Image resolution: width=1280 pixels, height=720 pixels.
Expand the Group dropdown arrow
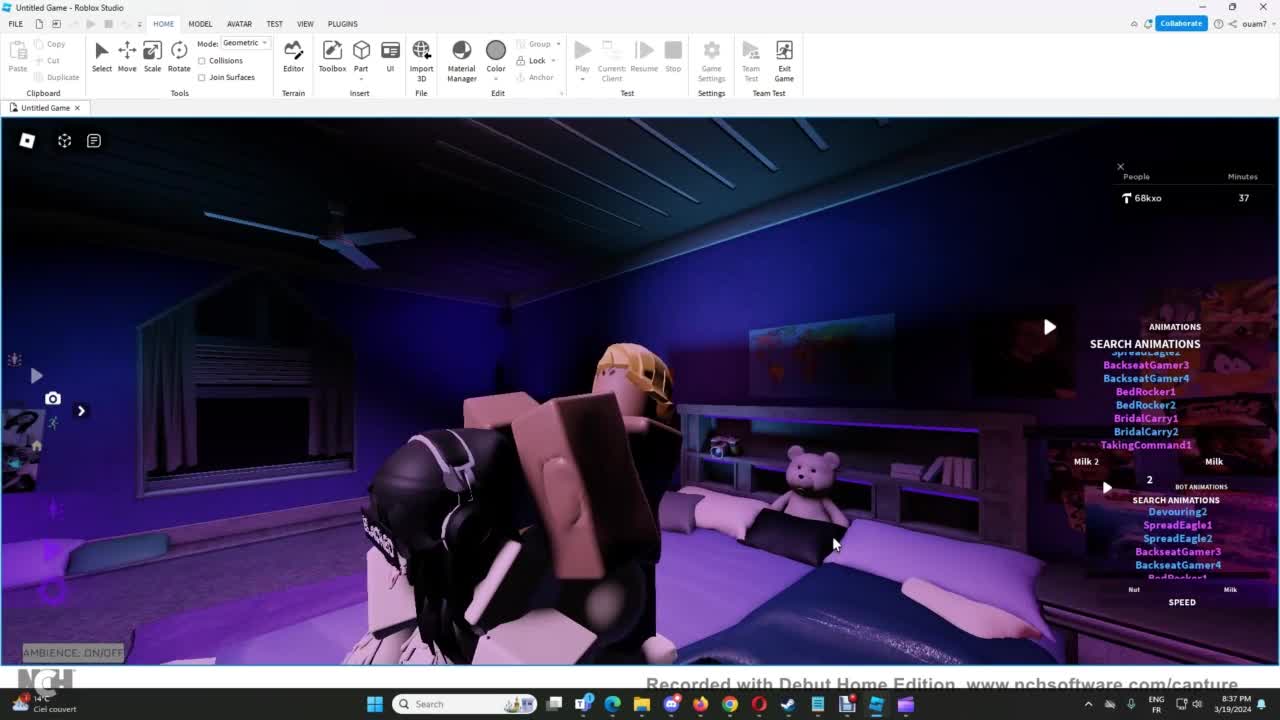(558, 44)
